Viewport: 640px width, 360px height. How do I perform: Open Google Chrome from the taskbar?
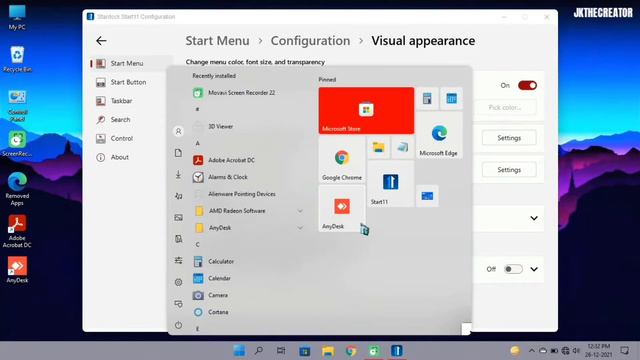coord(351,351)
